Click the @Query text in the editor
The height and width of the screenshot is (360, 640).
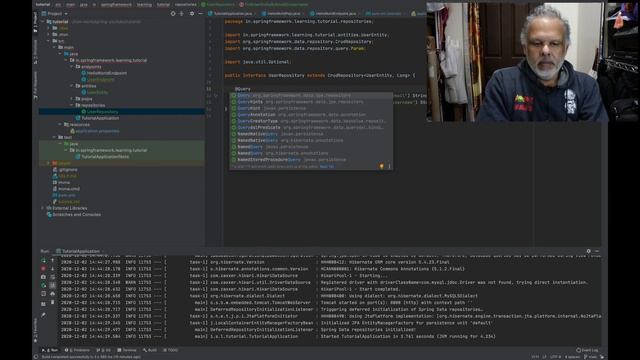tap(242, 89)
